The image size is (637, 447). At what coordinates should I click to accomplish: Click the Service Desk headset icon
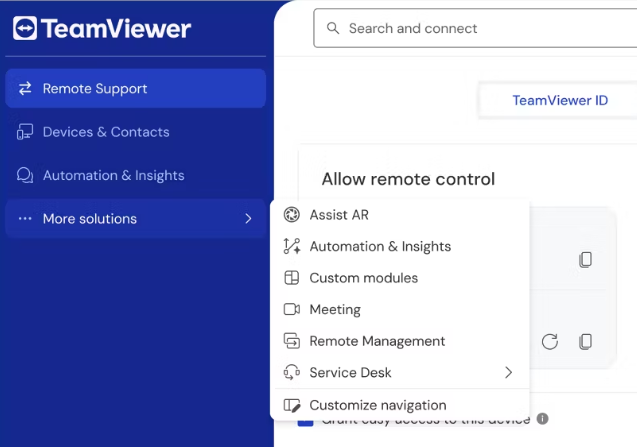pyautogui.click(x=291, y=372)
